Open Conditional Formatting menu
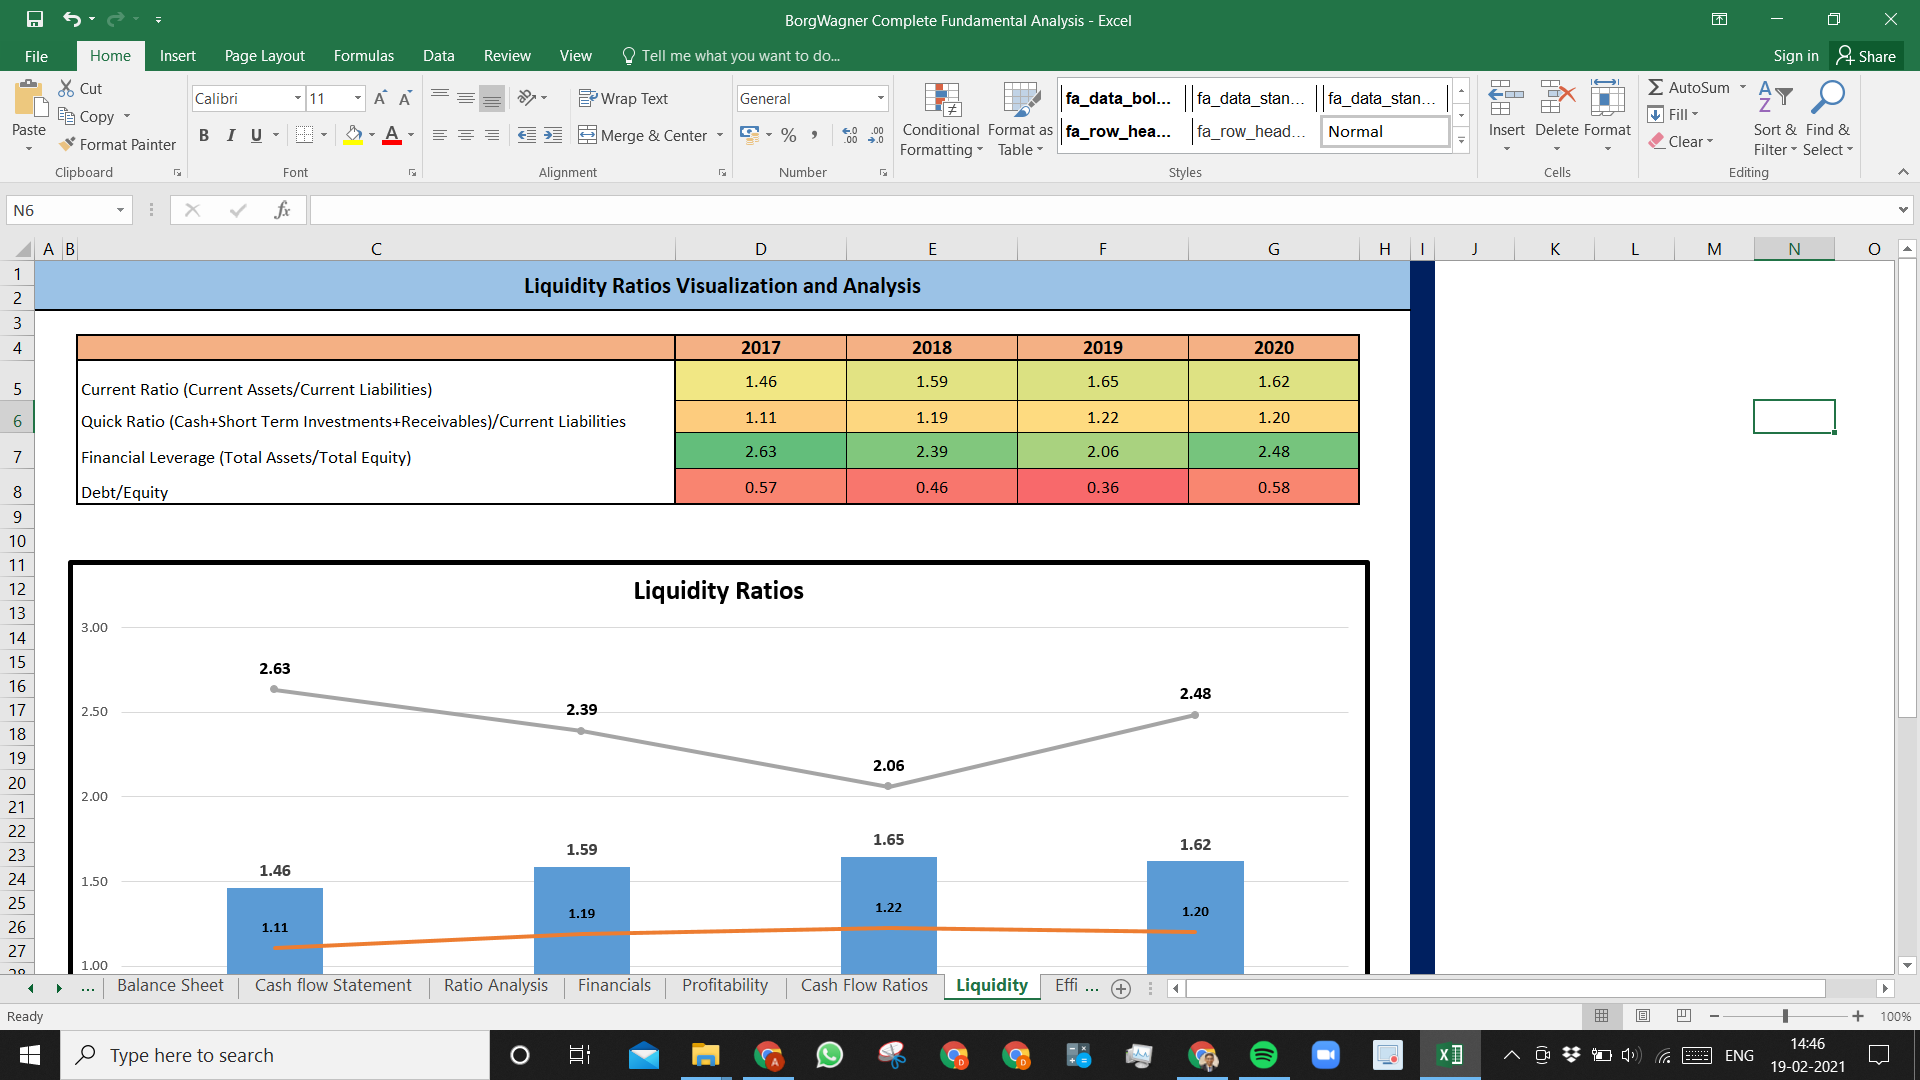 (940, 120)
